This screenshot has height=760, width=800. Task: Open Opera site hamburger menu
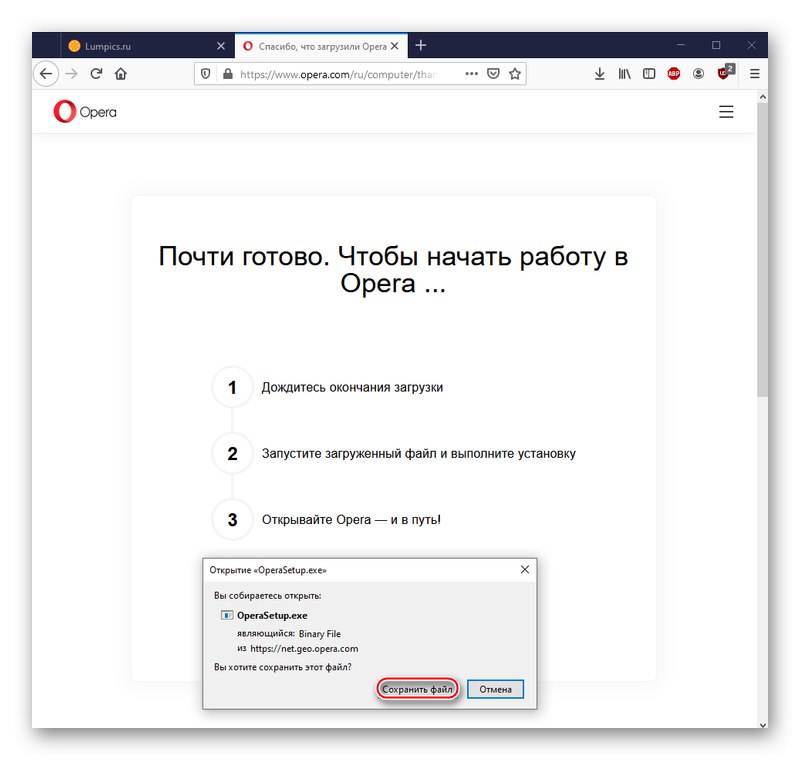tap(726, 112)
